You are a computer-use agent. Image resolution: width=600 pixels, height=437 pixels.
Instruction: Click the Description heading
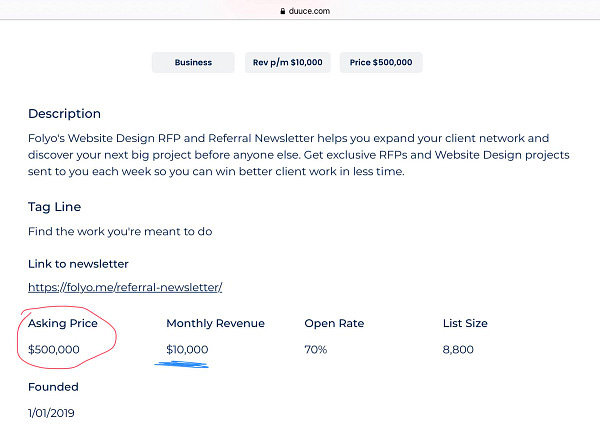[x=64, y=114]
